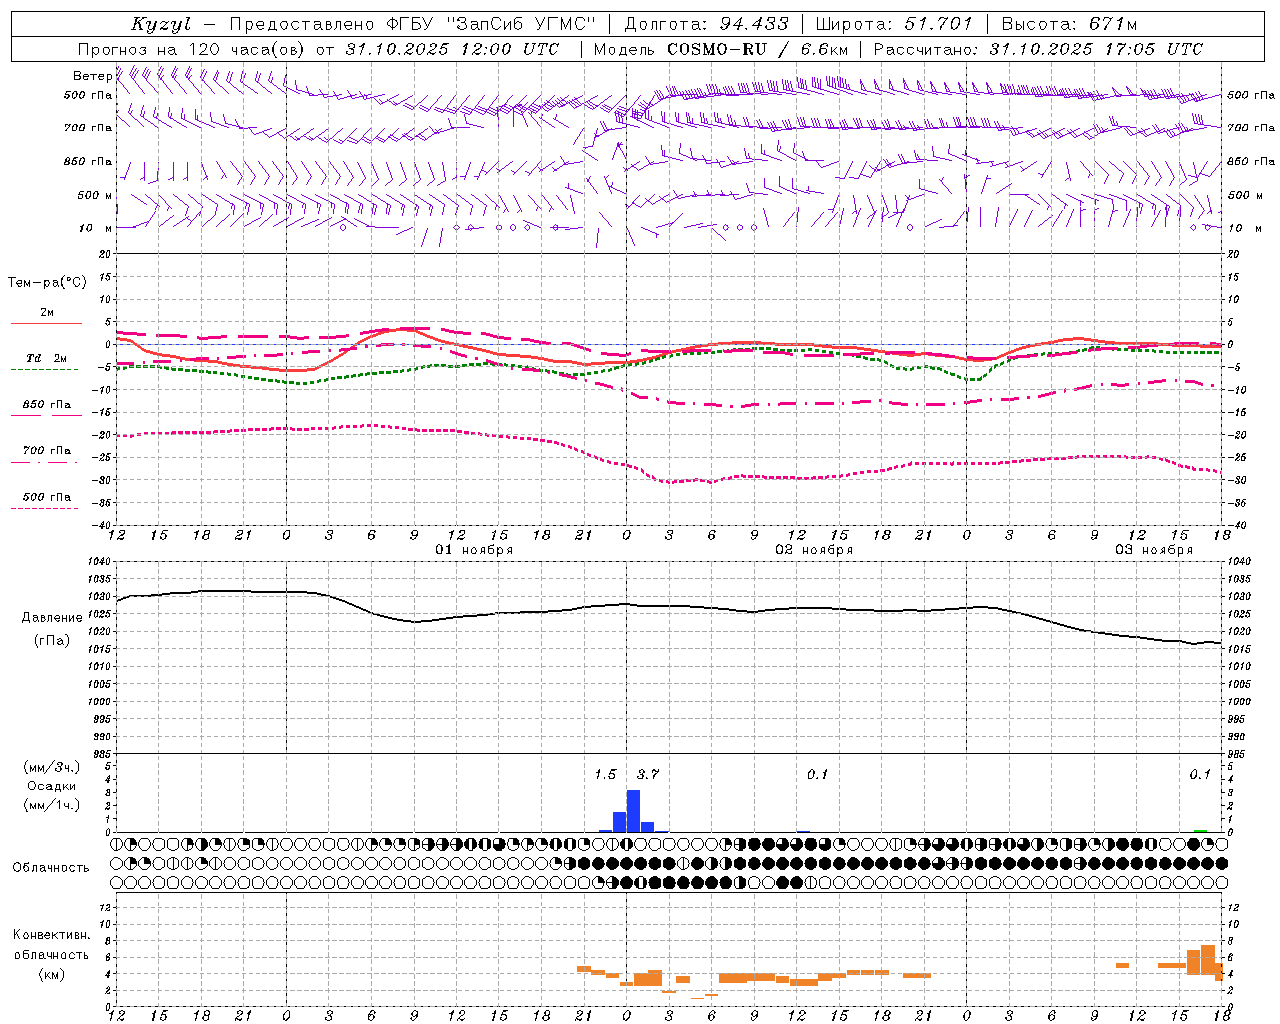
Task: Select the provider text ФГБУ "ЗапСиб УГМС"
Action: tap(491, 25)
